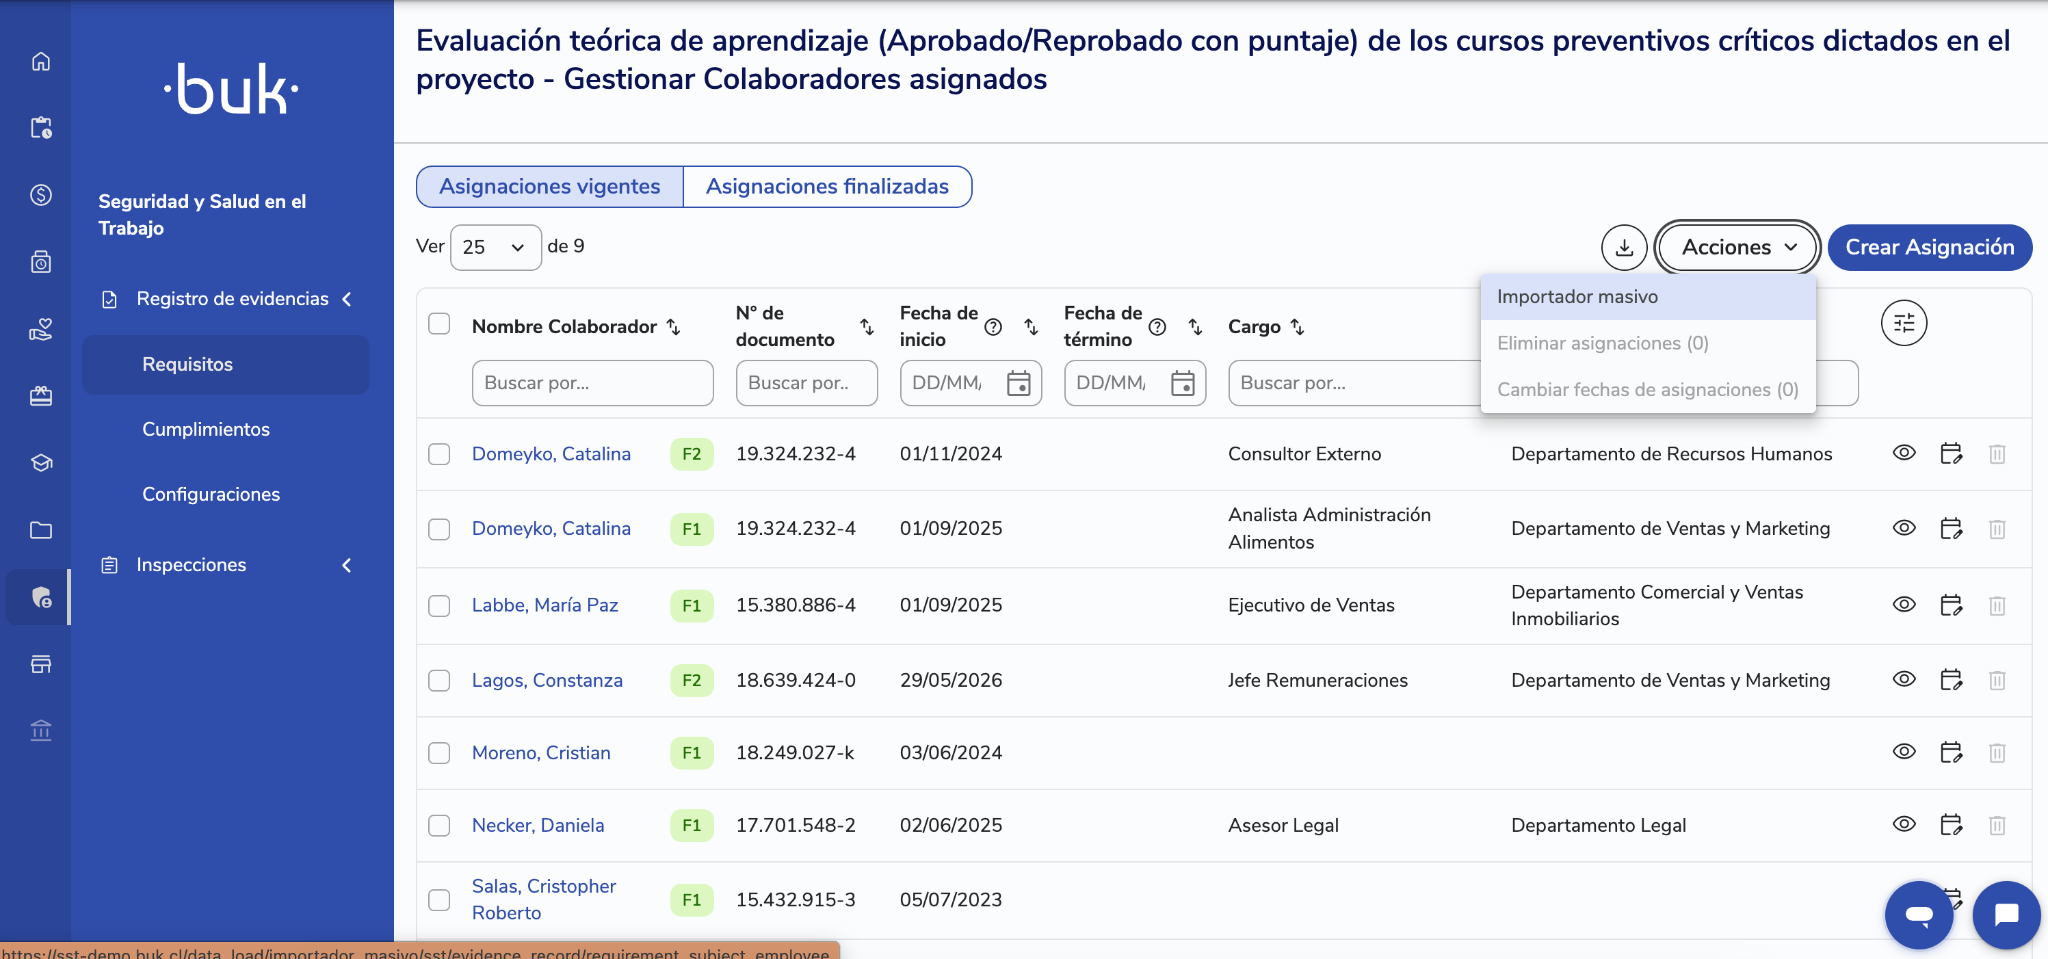Open Labbe, María Paz collaborator link
This screenshot has width=2048, height=959.
545,606
